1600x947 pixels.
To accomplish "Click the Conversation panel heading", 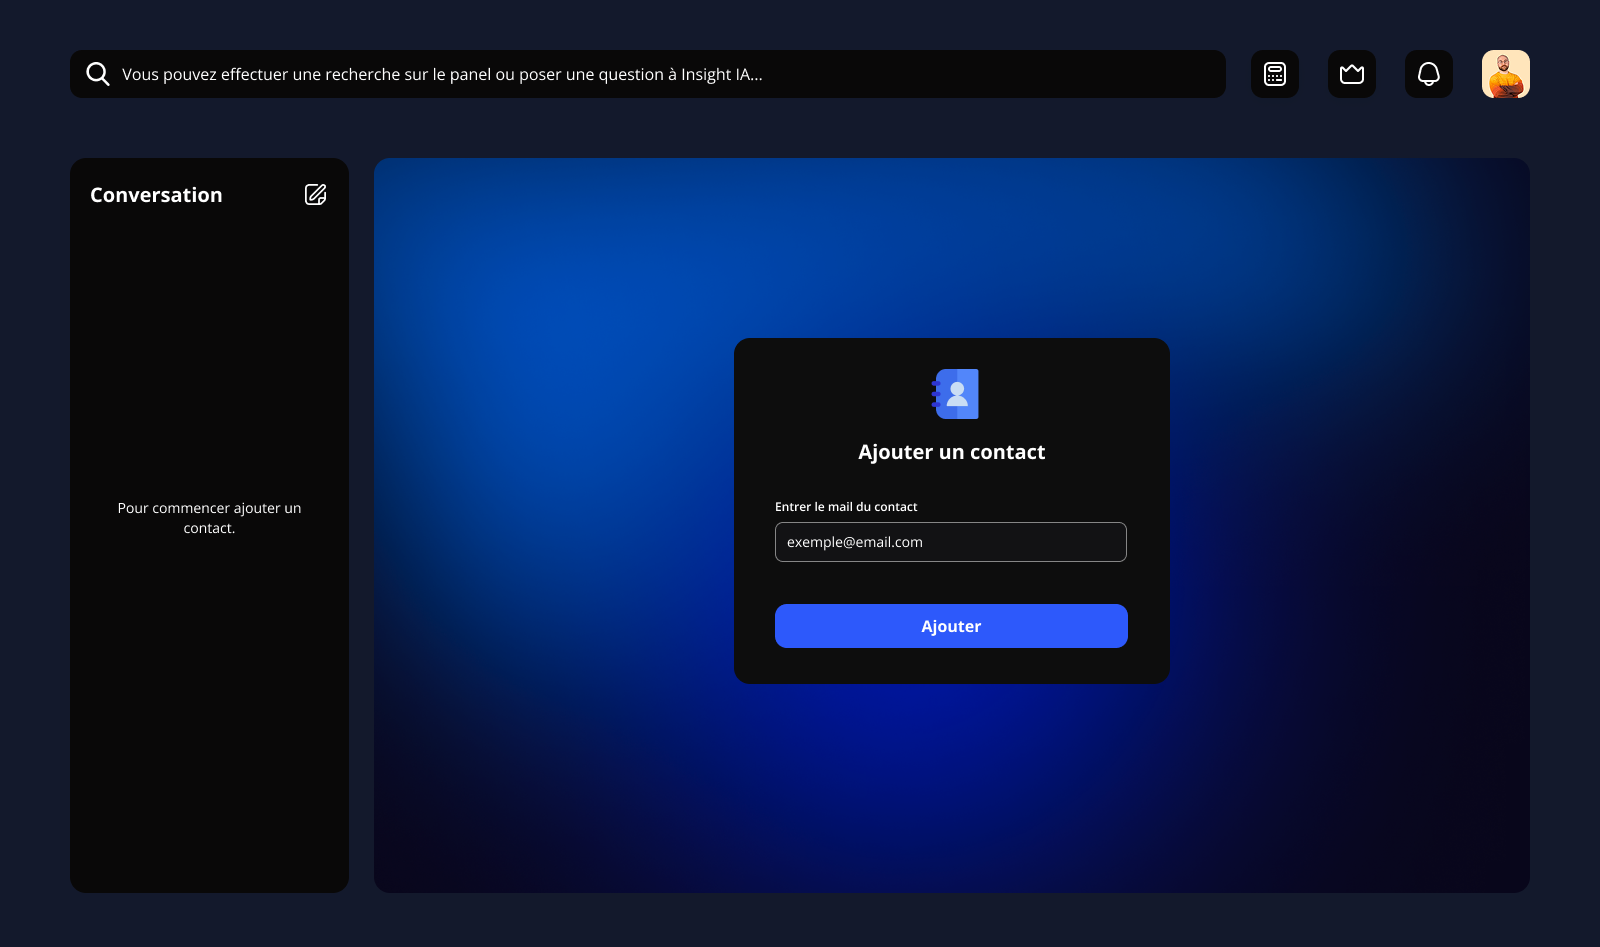I will pyautogui.click(x=156, y=195).
